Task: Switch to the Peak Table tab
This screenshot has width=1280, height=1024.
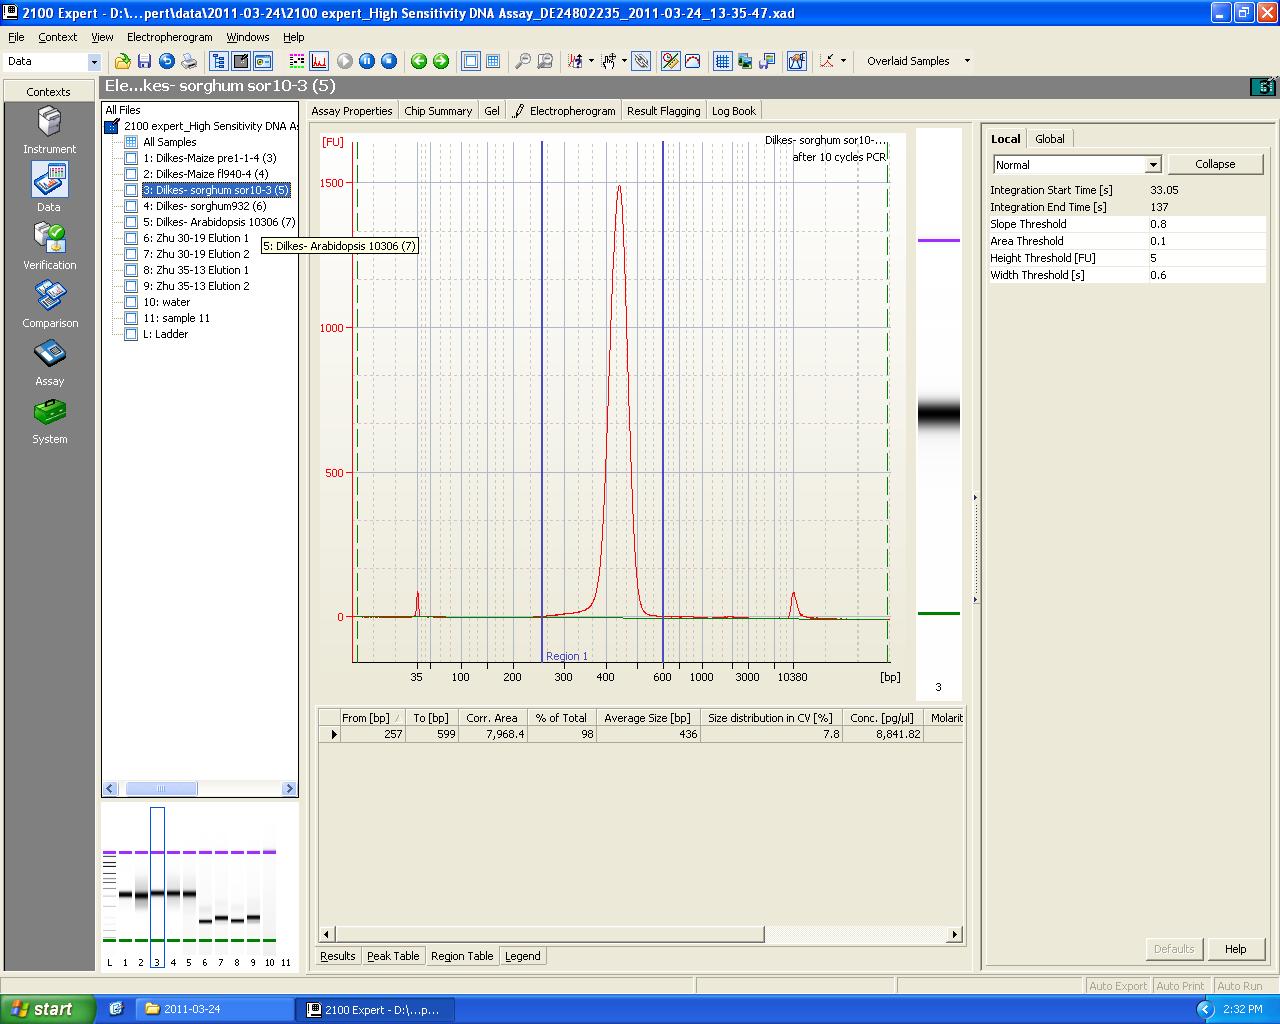Action: (393, 956)
